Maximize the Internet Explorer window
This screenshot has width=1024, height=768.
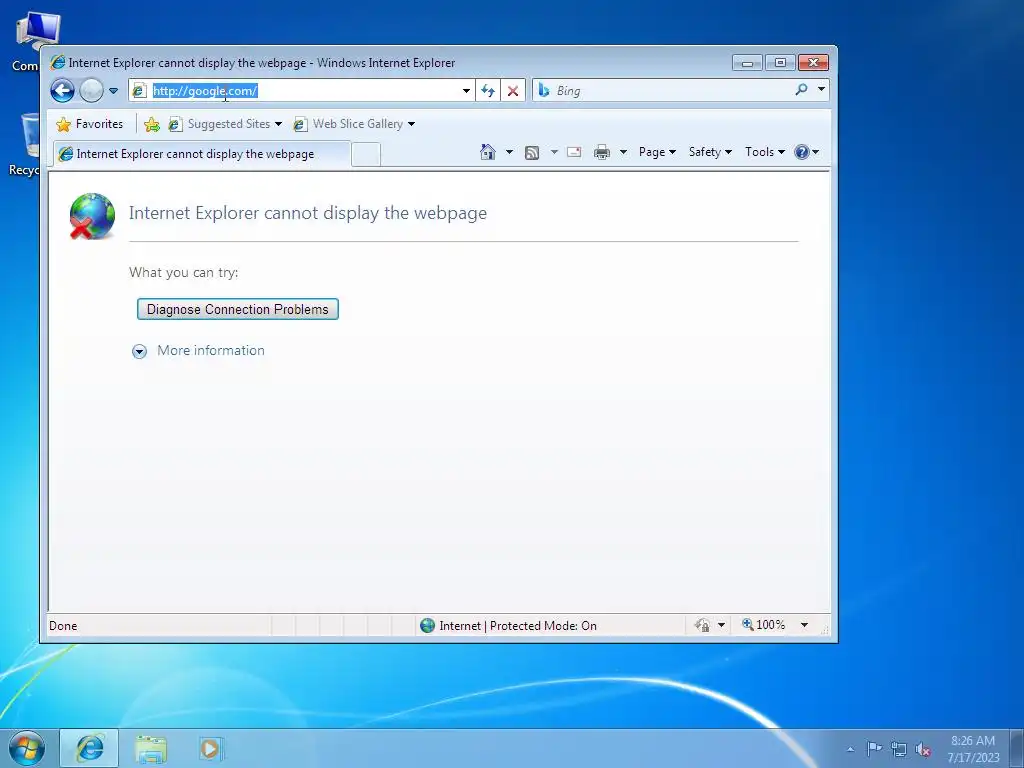[780, 62]
